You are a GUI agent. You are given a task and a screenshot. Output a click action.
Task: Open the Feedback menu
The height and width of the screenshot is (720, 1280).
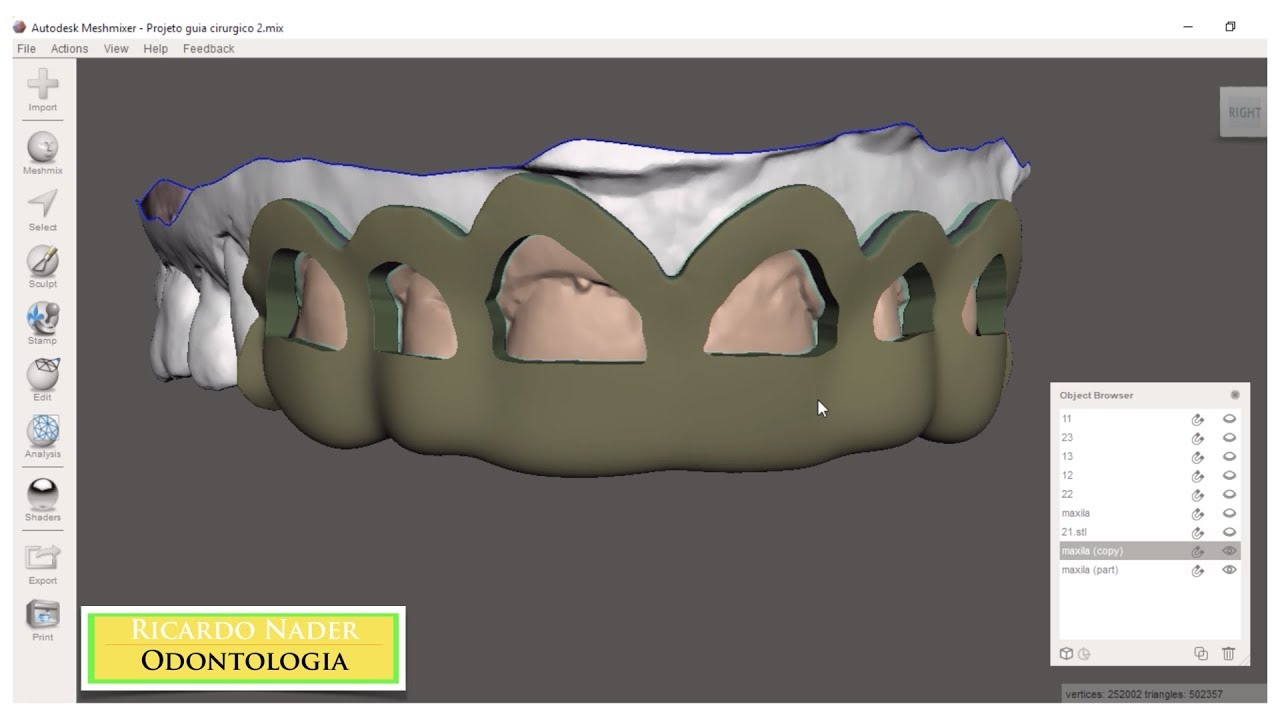[208, 49]
